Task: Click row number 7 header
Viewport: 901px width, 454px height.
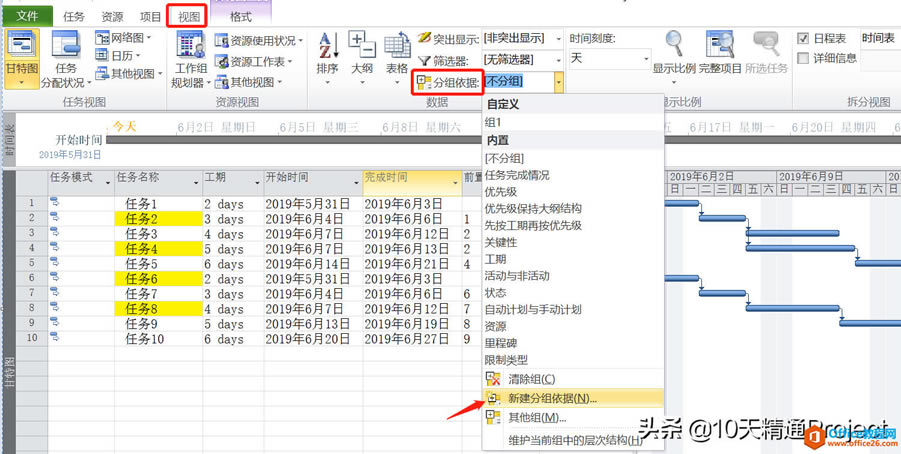Action: coord(32,293)
